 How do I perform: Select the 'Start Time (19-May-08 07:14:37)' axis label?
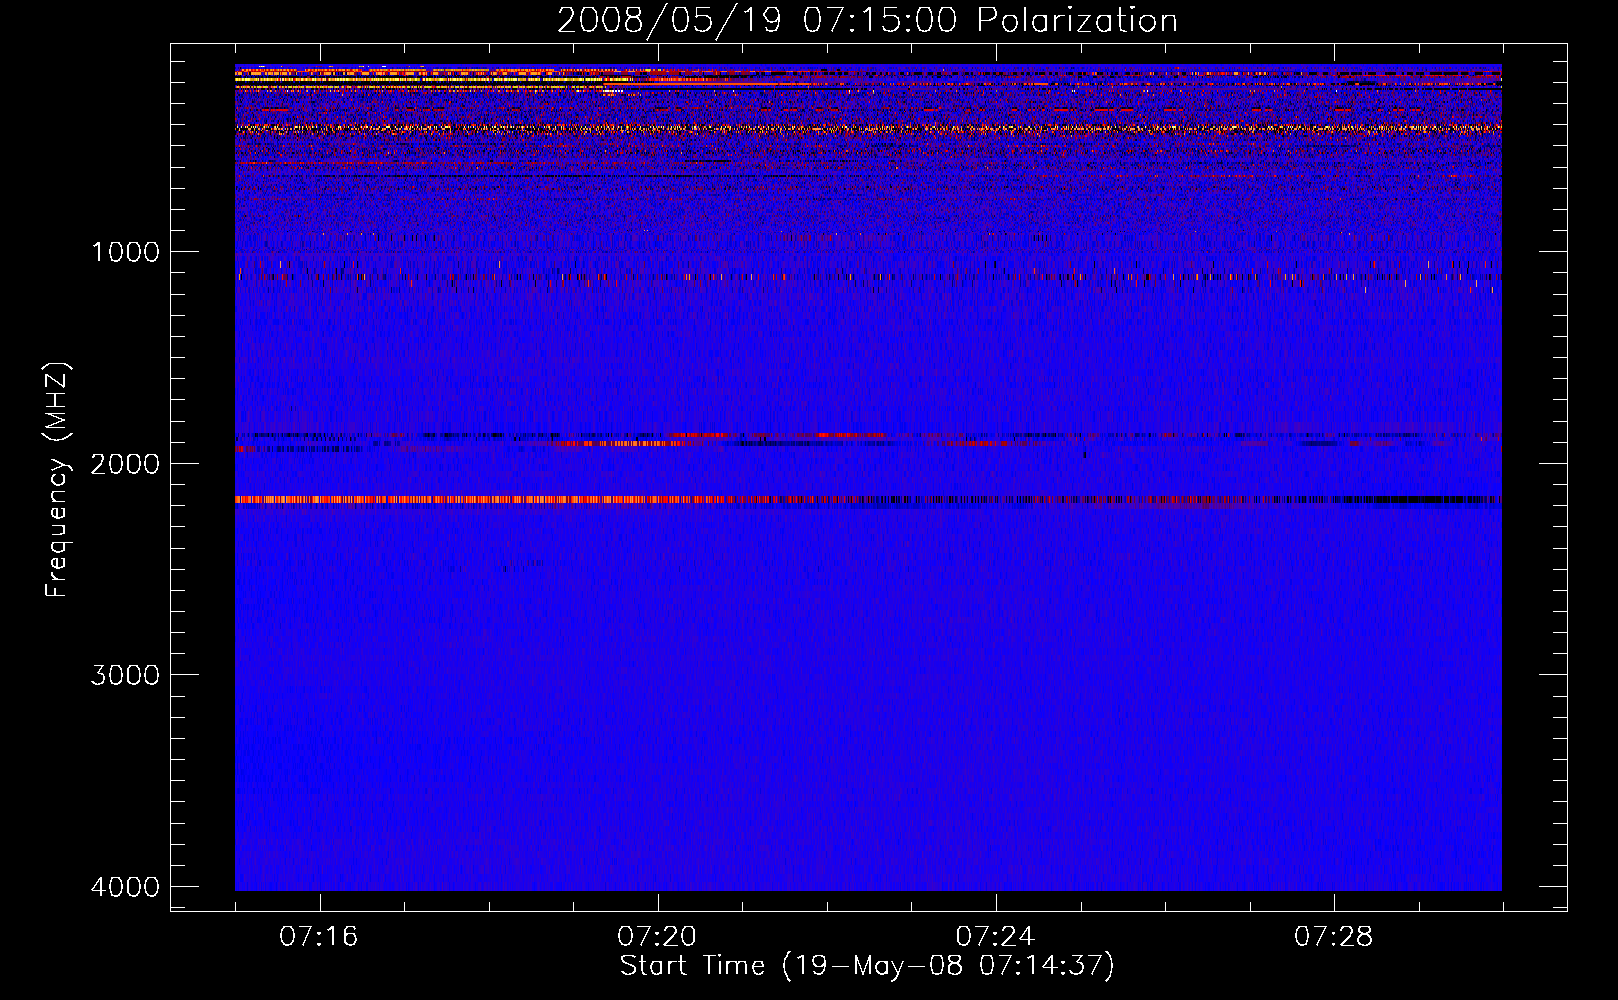pos(867,966)
